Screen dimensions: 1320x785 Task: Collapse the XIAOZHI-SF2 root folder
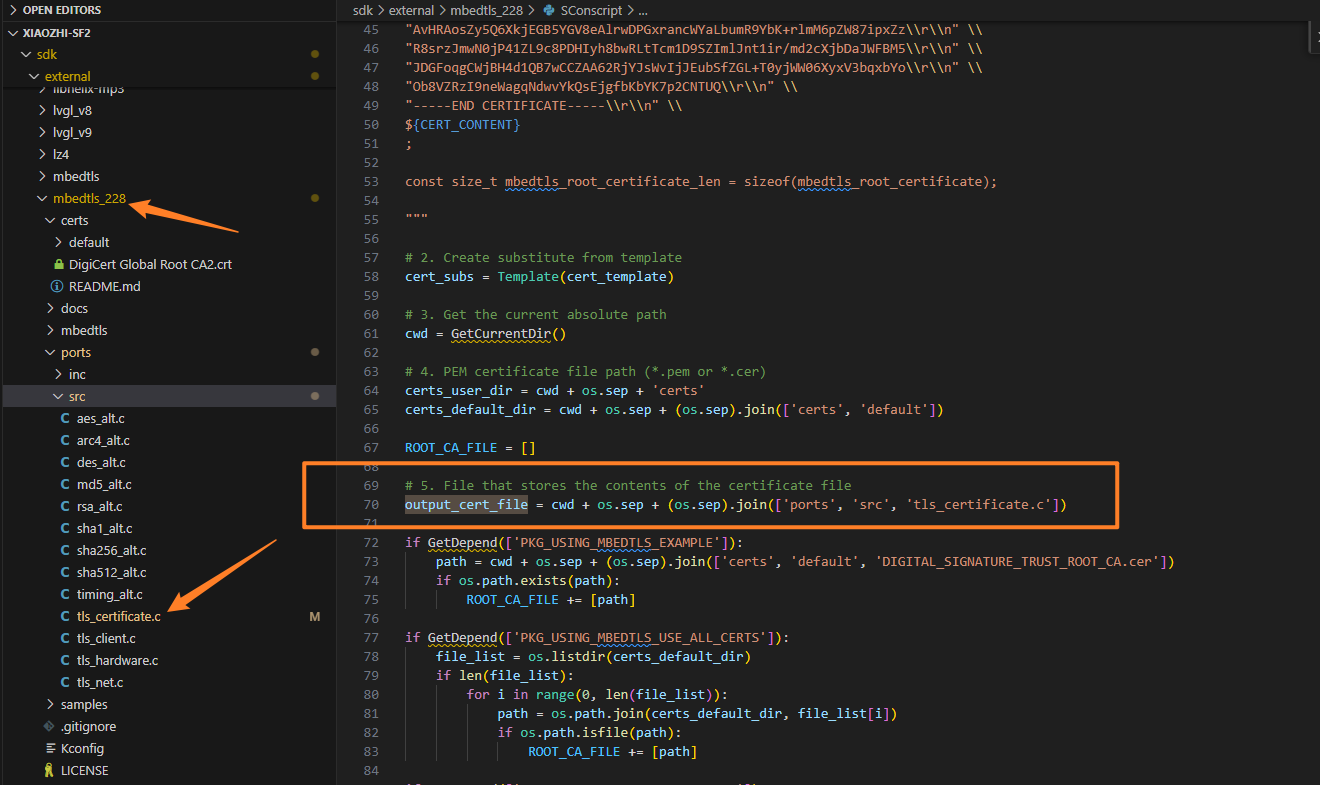click(12, 32)
